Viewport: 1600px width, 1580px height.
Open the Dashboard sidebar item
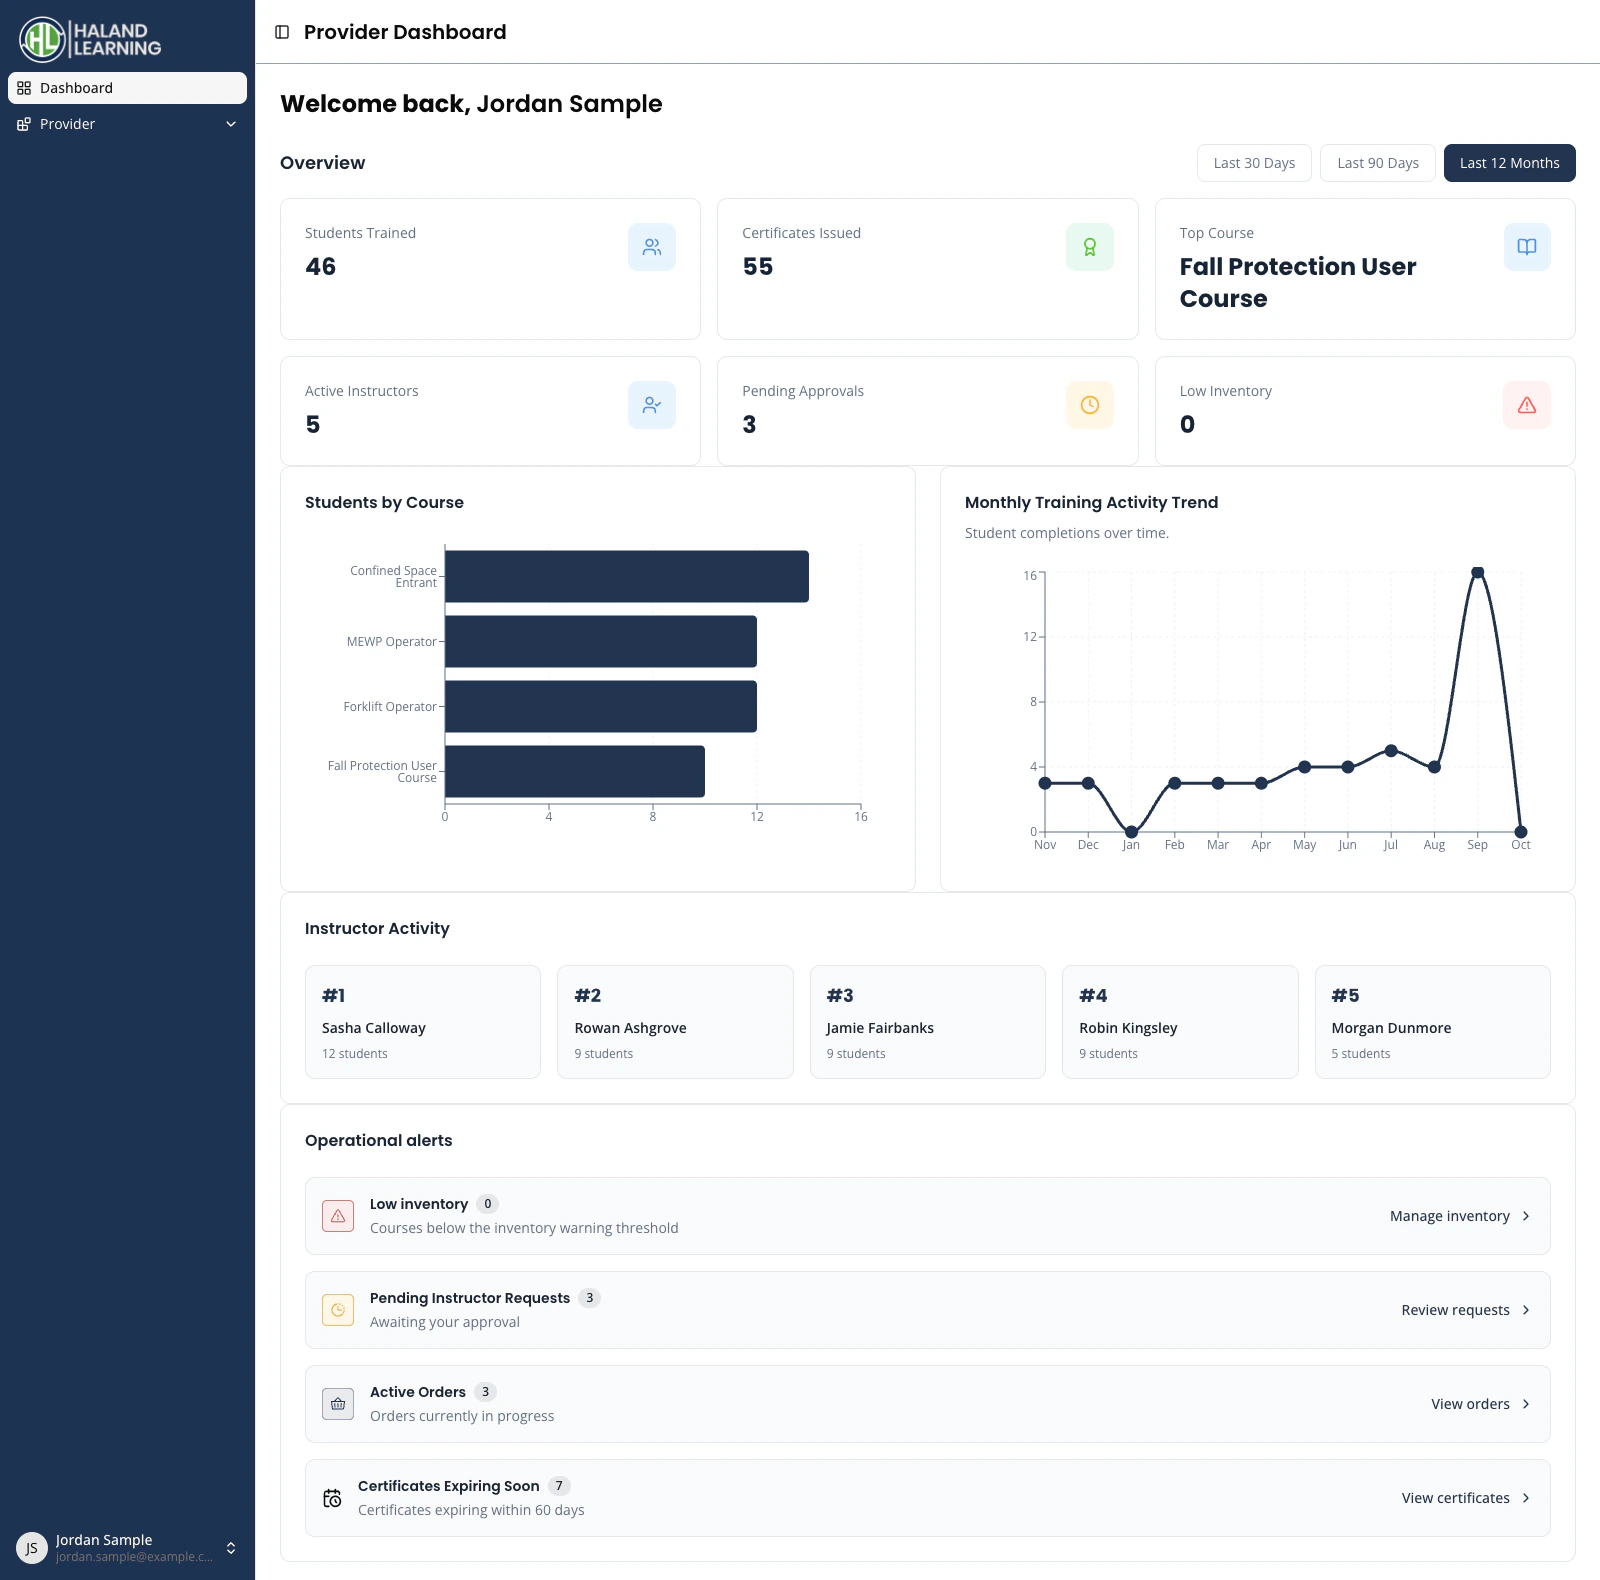pos(127,88)
